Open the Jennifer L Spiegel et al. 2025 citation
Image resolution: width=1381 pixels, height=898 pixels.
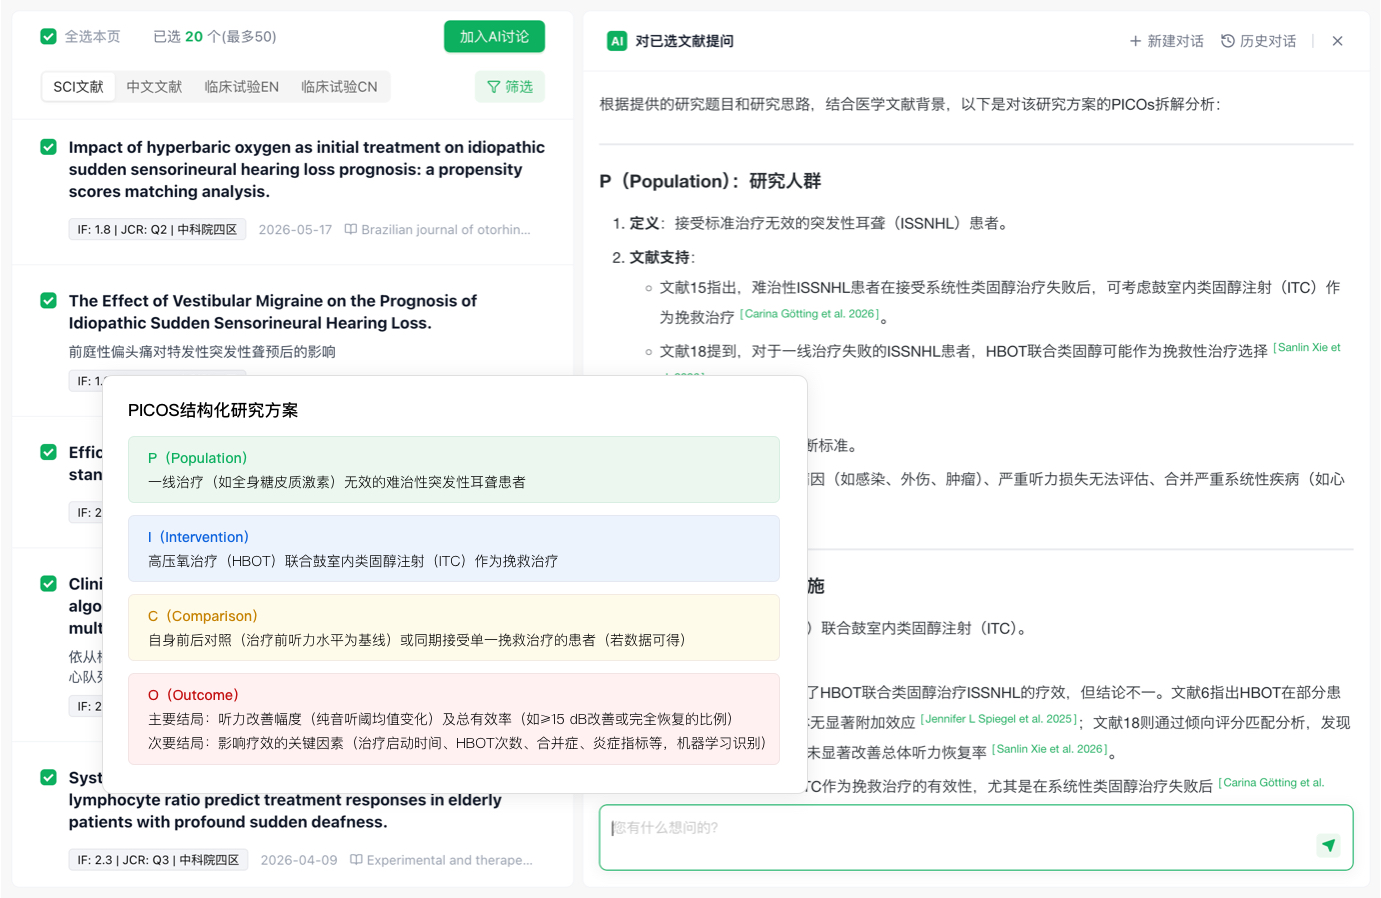(x=998, y=719)
